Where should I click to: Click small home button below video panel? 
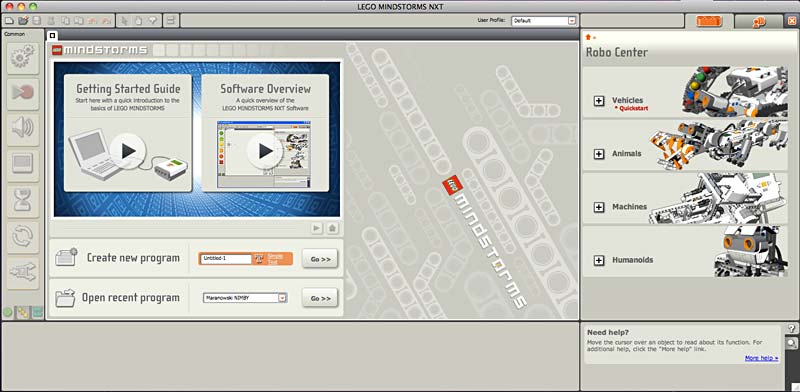pyautogui.click(x=332, y=228)
